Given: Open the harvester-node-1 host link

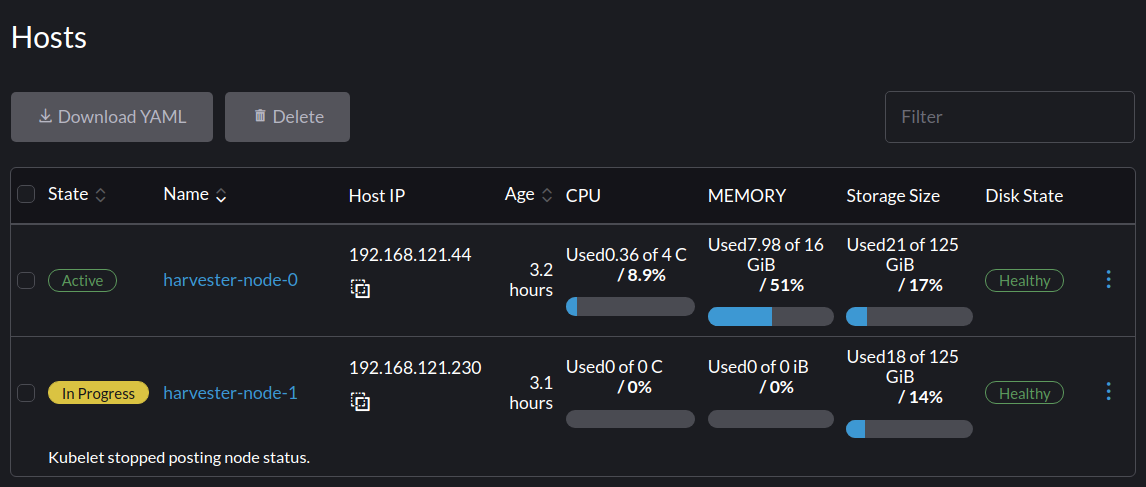Looking at the screenshot, I should tap(230, 393).
